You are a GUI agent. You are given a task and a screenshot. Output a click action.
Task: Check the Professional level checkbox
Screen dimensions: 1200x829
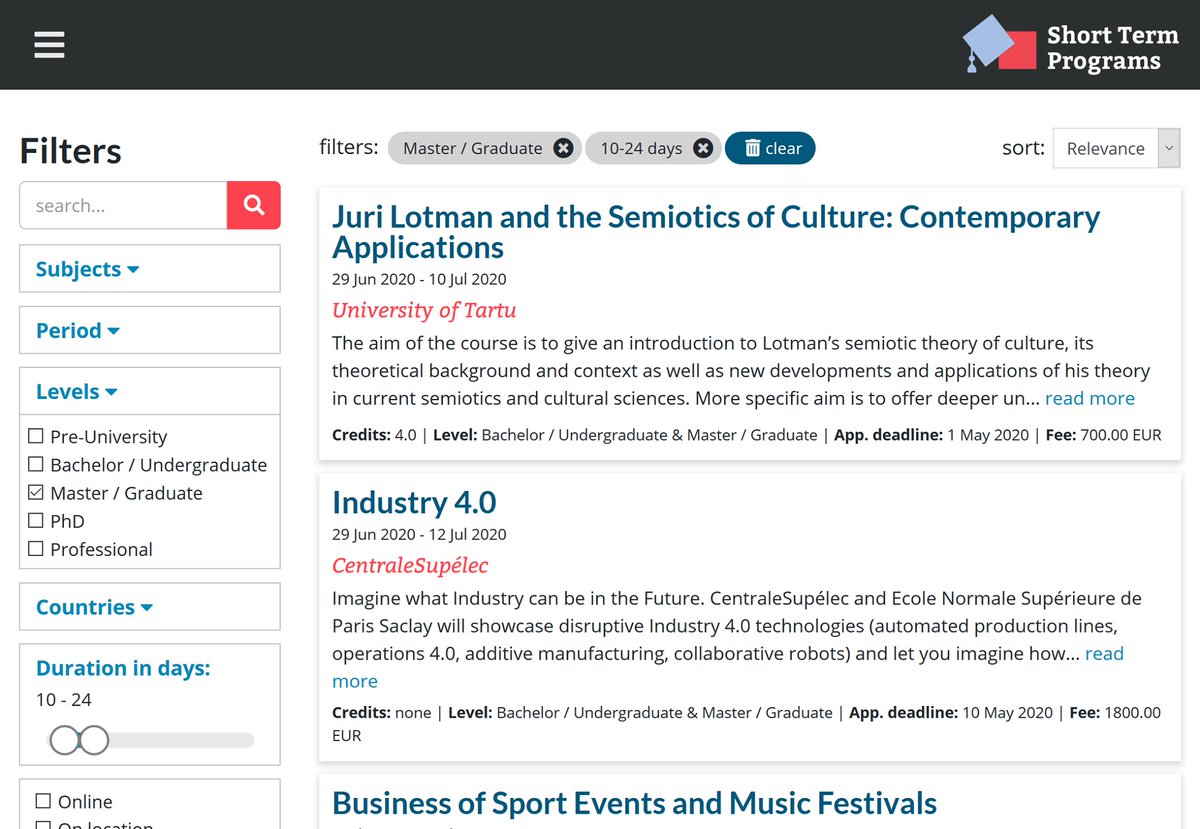coord(36,548)
